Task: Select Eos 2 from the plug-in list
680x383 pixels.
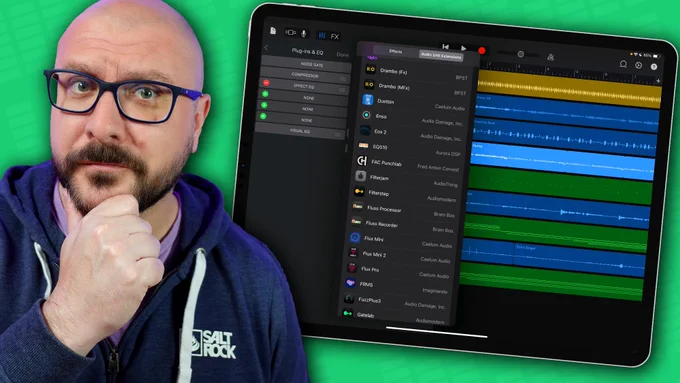Action: point(410,134)
